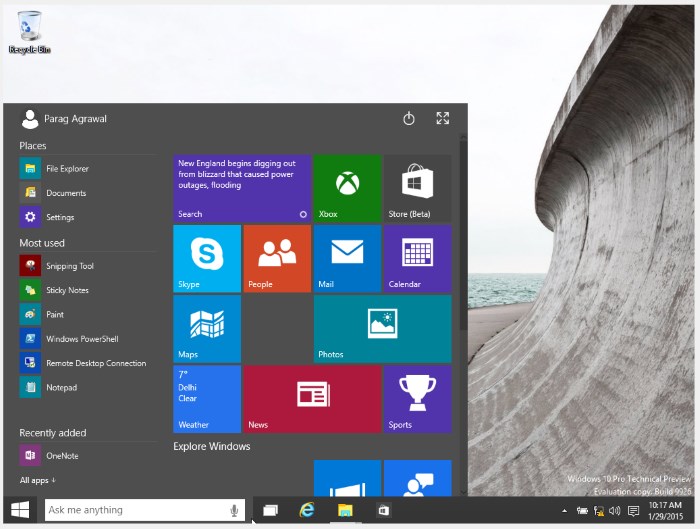700x529 pixels.
Task: Click the Parag Agrawal user avatar
Action: 30,119
